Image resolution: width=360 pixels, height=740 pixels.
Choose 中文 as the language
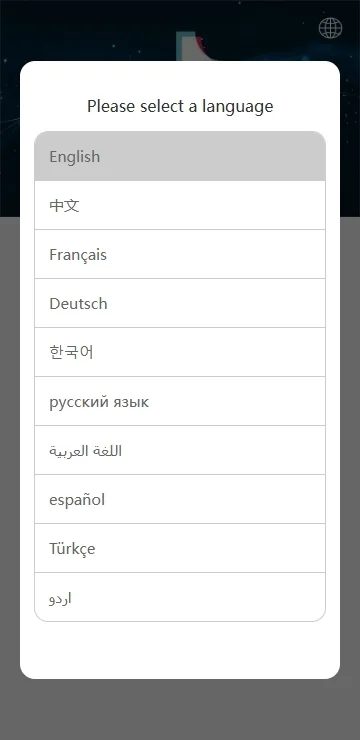coord(180,205)
